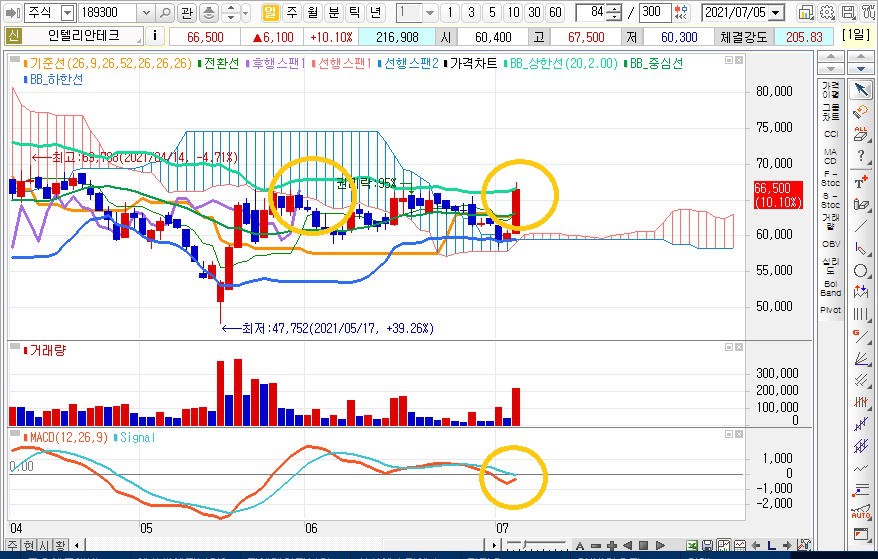Open the stock code 189300 history dropdown
Image resolution: width=878 pixels, height=559 pixels.
pos(146,12)
